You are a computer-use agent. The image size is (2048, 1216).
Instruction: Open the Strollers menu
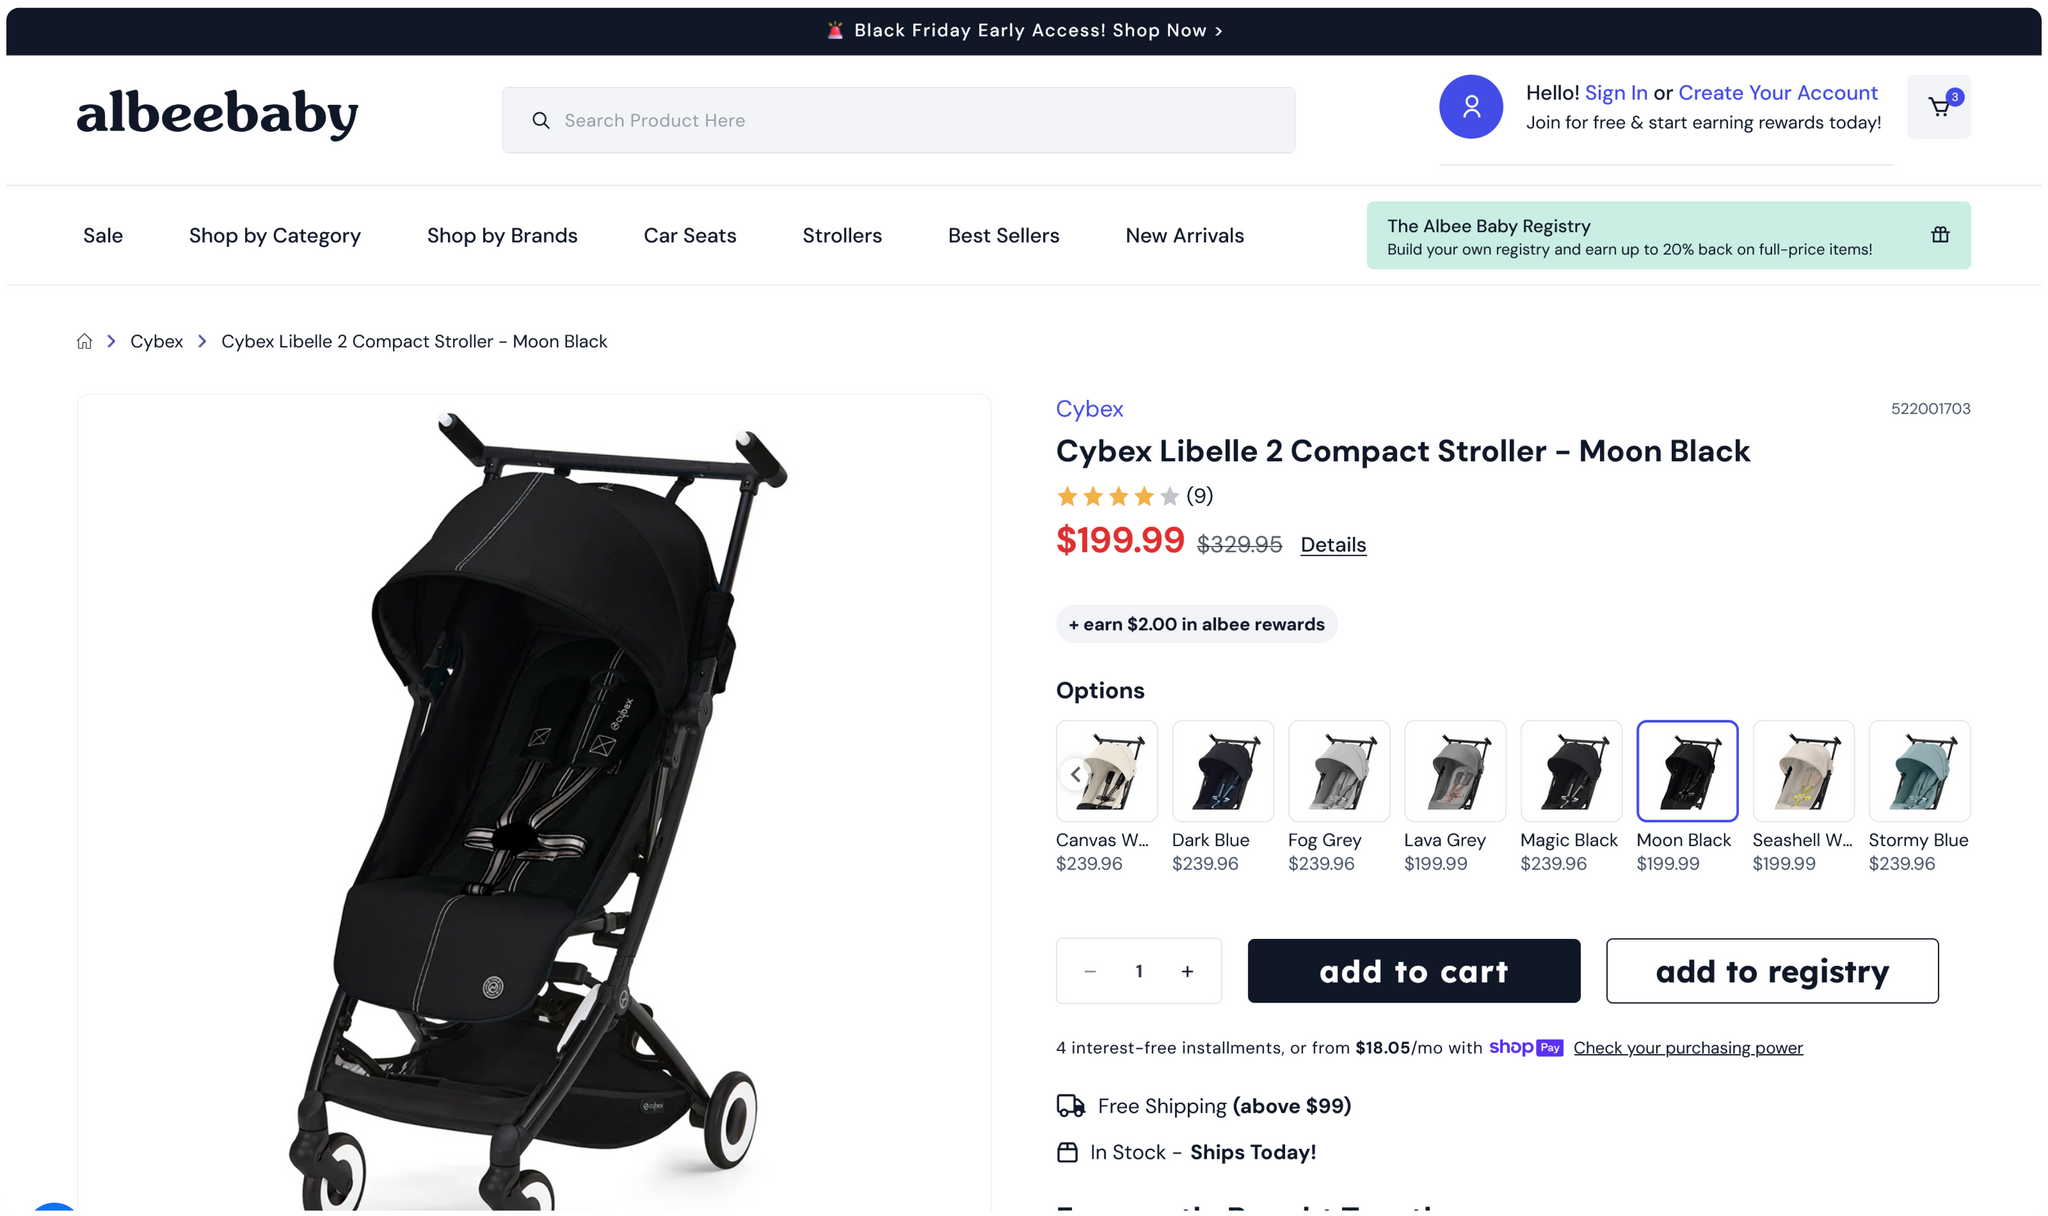coord(842,236)
